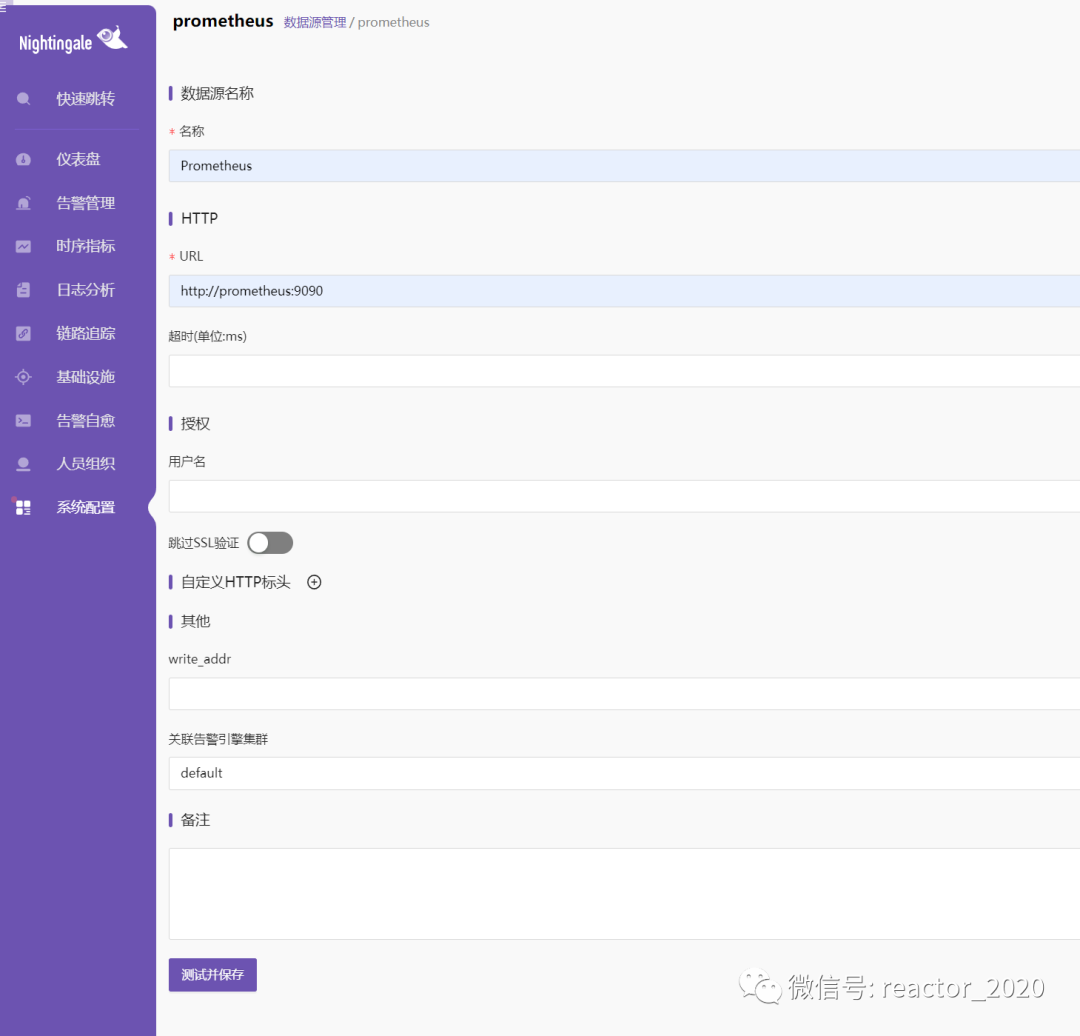
Task: Click the 备注 section heading
Action: tap(195, 820)
